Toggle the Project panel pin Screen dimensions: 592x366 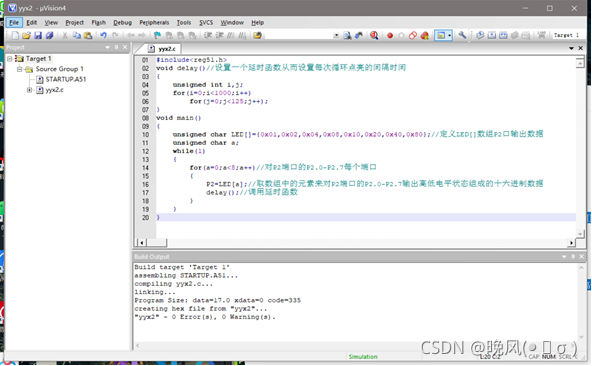pos(116,47)
